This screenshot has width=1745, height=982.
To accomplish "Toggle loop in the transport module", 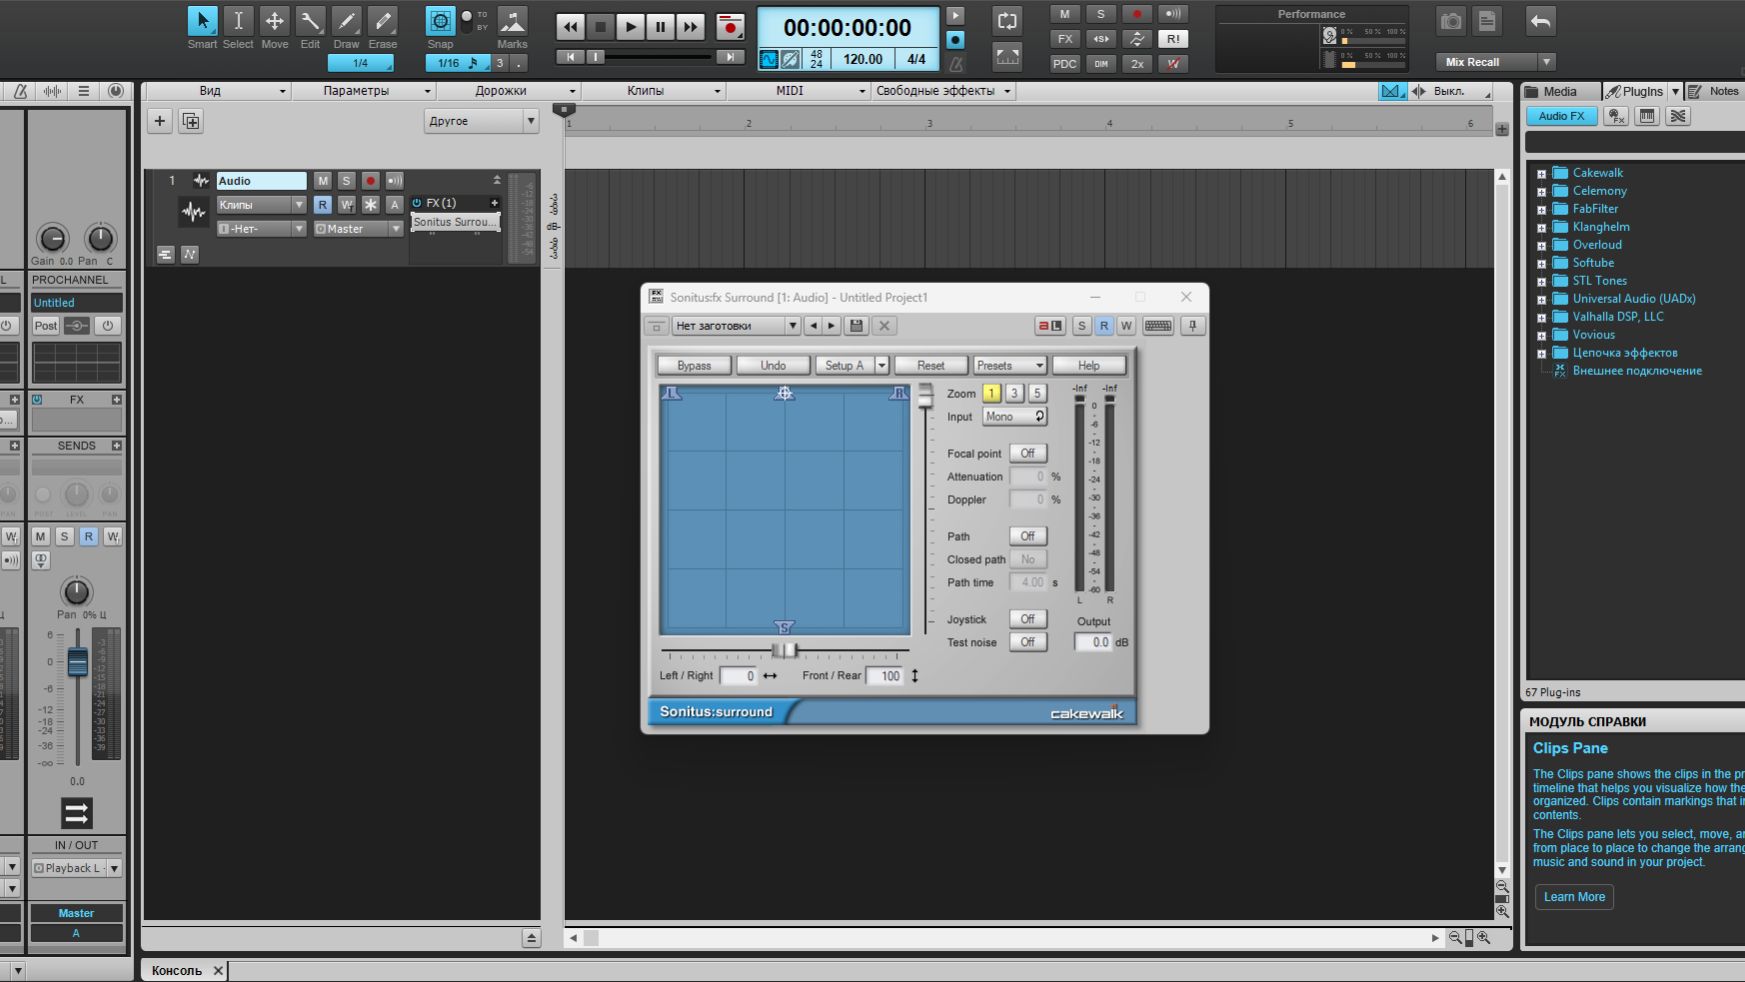I will (x=1007, y=21).
